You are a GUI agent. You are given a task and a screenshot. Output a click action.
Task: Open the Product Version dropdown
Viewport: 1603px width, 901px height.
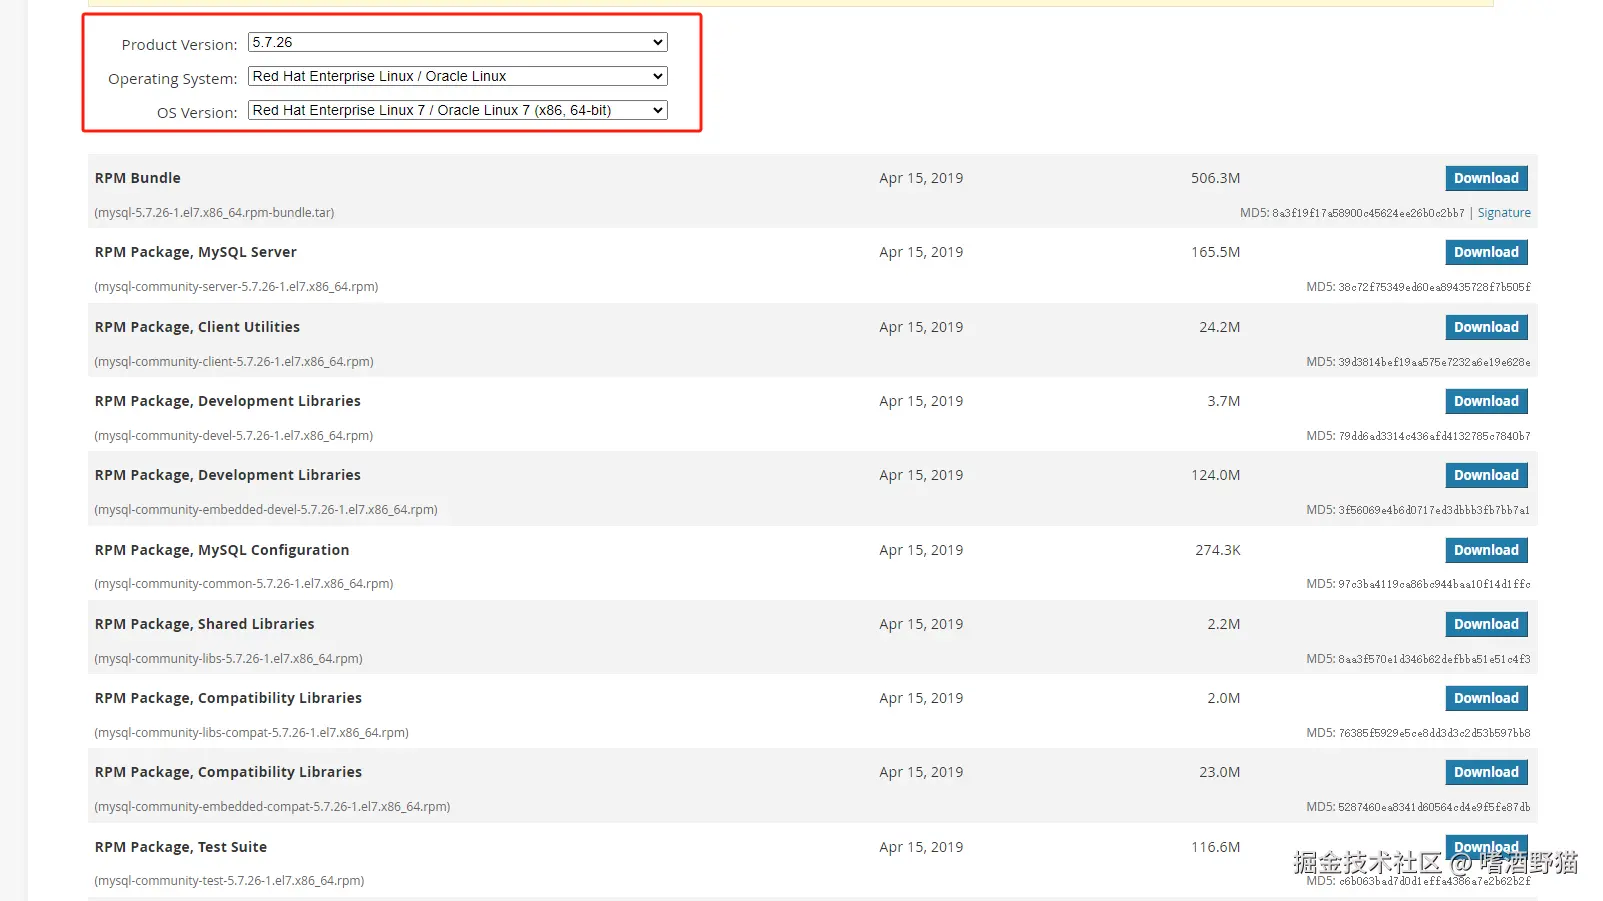pyautogui.click(x=457, y=42)
